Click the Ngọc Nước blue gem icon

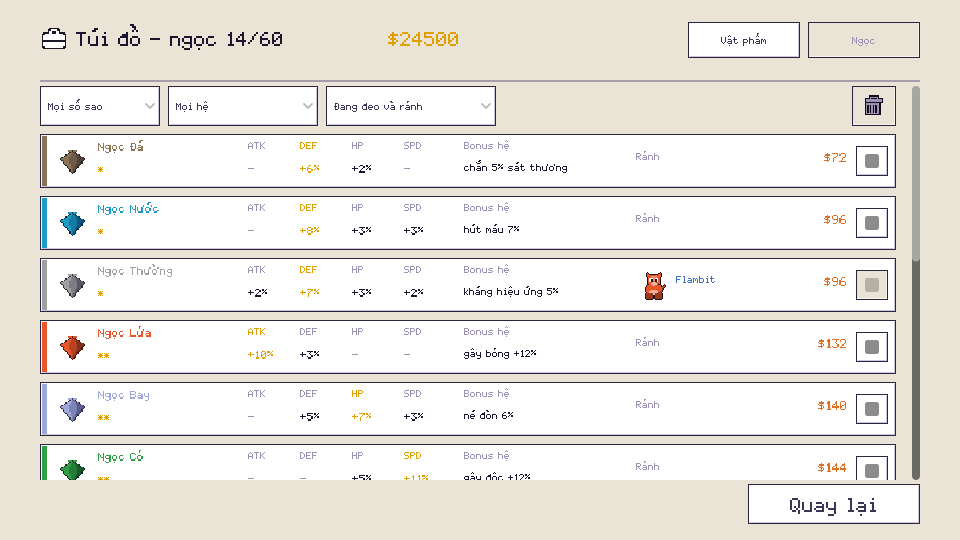pos(72,223)
